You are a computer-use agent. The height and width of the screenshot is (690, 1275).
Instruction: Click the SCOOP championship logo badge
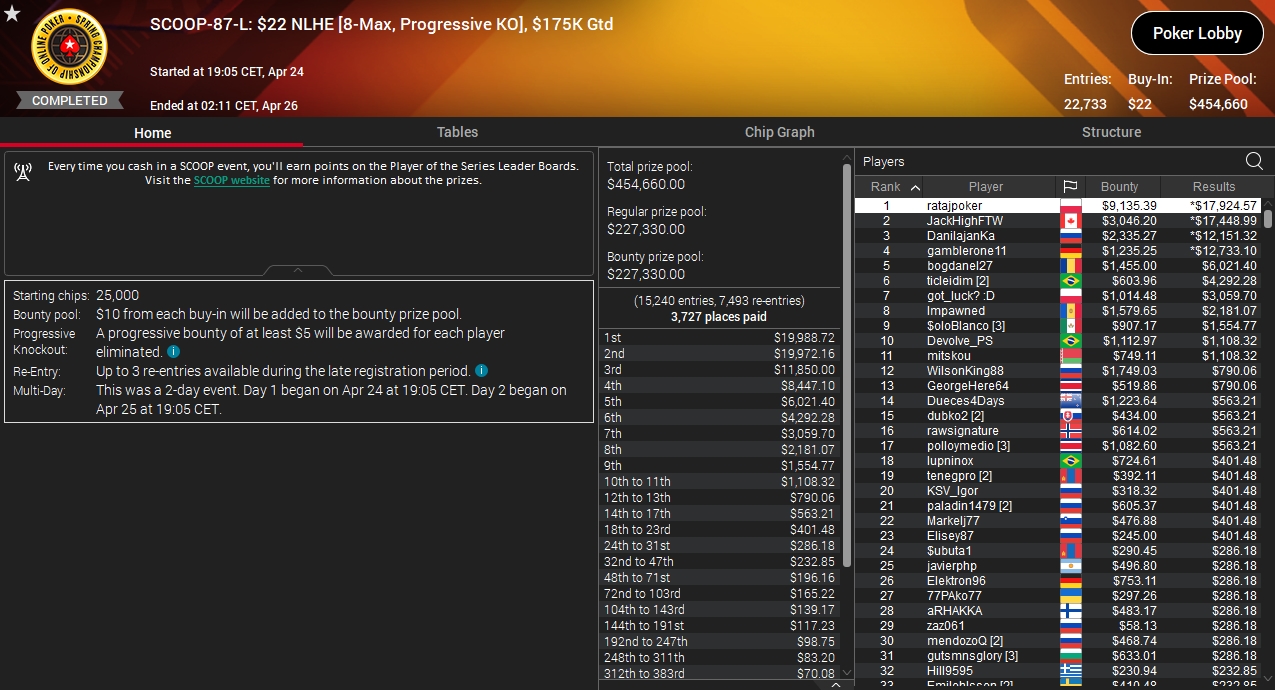click(x=69, y=47)
